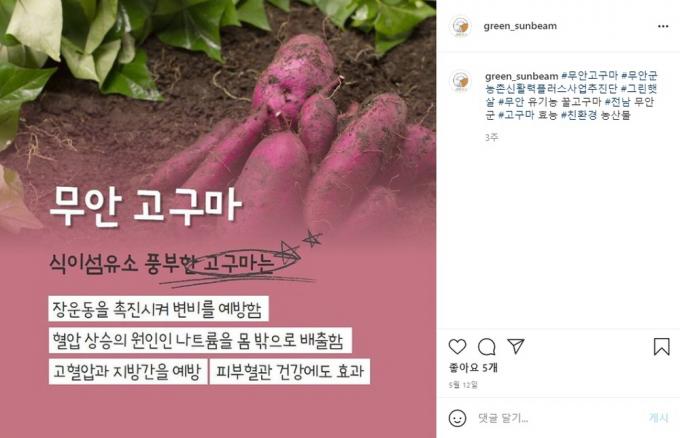Open the three-dot more options menu
Image resolution: width=680 pixels, height=438 pixels.
coord(663,26)
